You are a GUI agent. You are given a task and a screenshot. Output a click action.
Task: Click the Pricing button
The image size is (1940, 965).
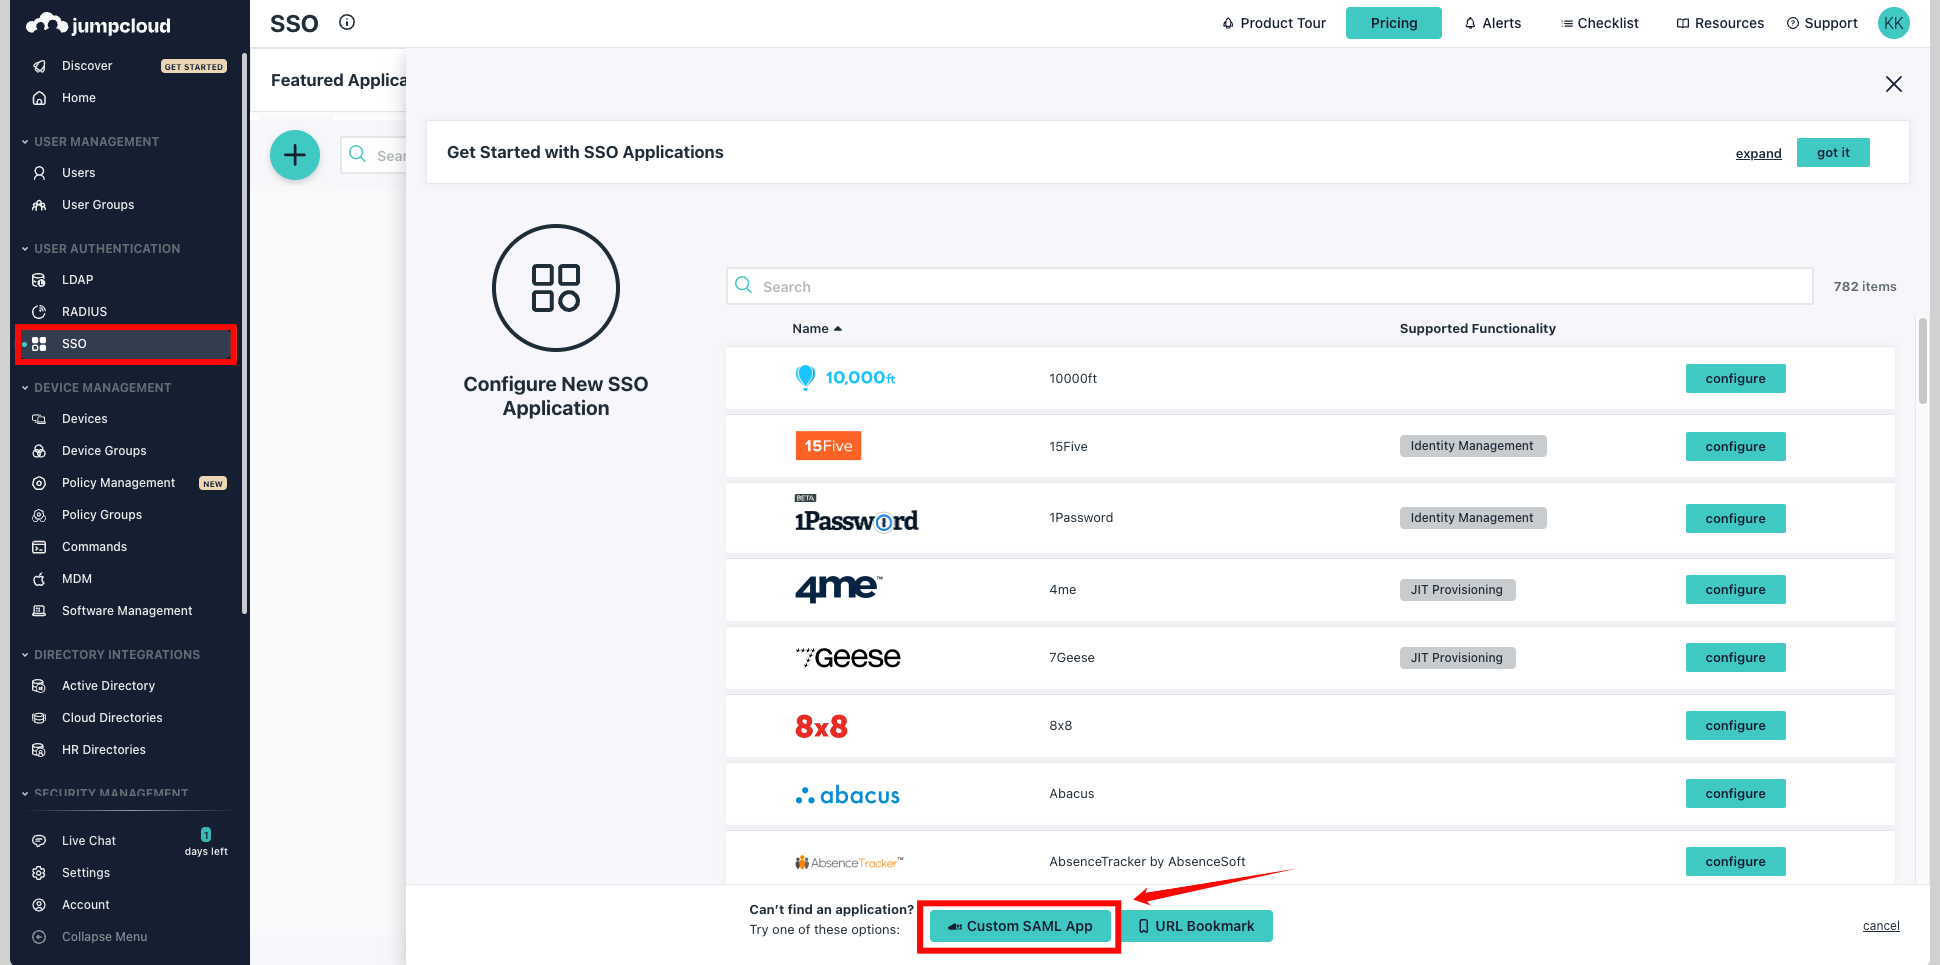pyautogui.click(x=1393, y=23)
